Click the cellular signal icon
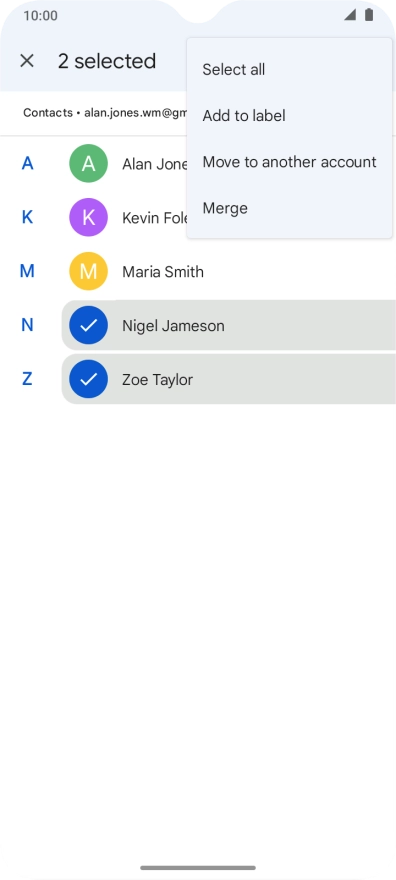 click(x=349, y=15)
